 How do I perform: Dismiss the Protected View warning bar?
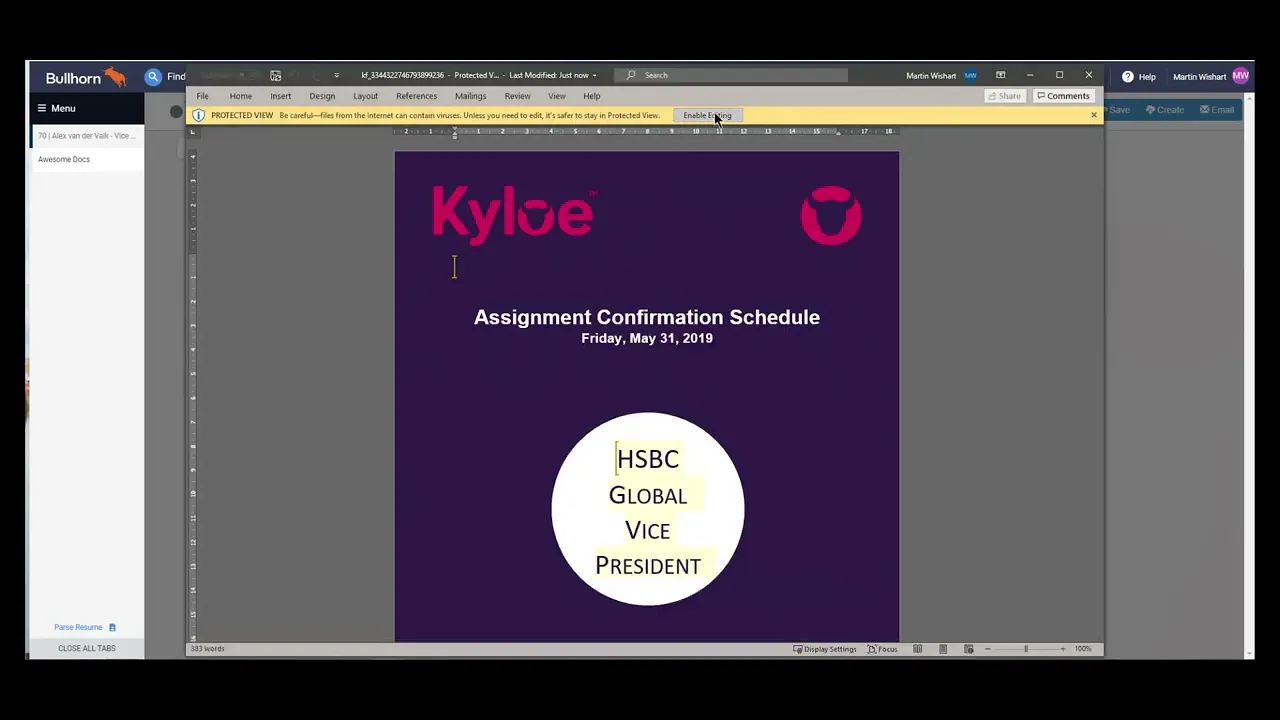pyautogui.click(x=1093, y=115)
